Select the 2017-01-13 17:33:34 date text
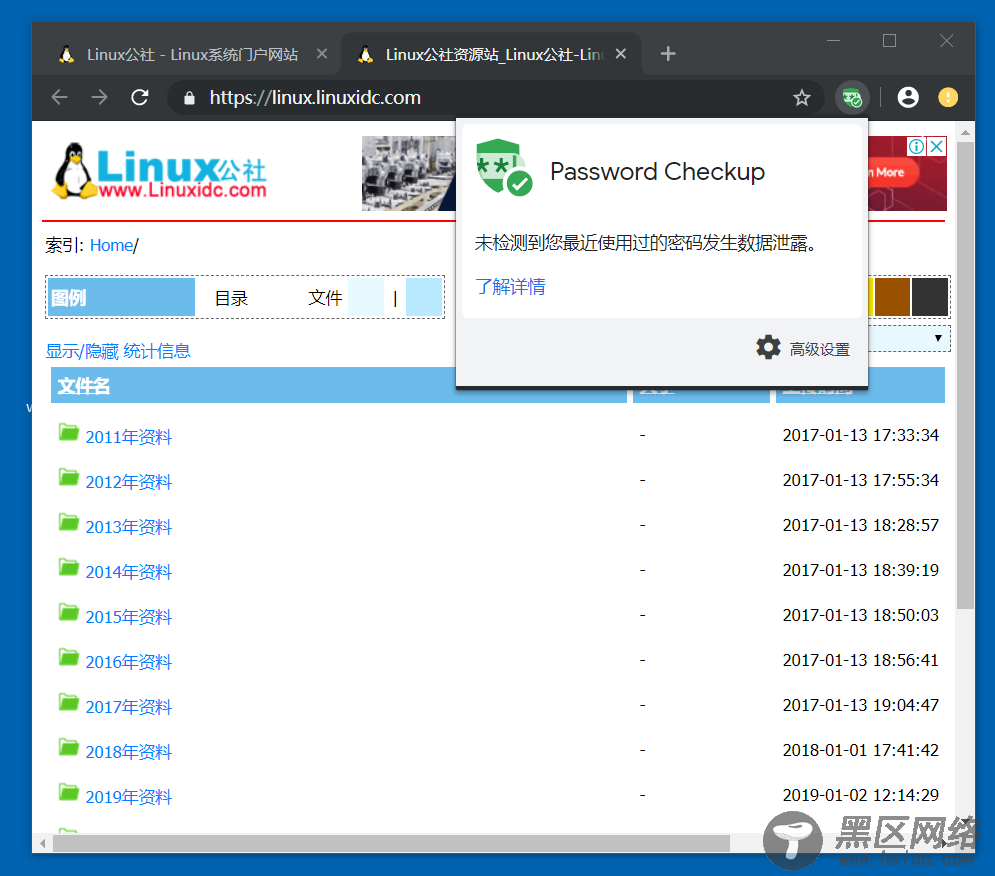 [x=860, y=435]
